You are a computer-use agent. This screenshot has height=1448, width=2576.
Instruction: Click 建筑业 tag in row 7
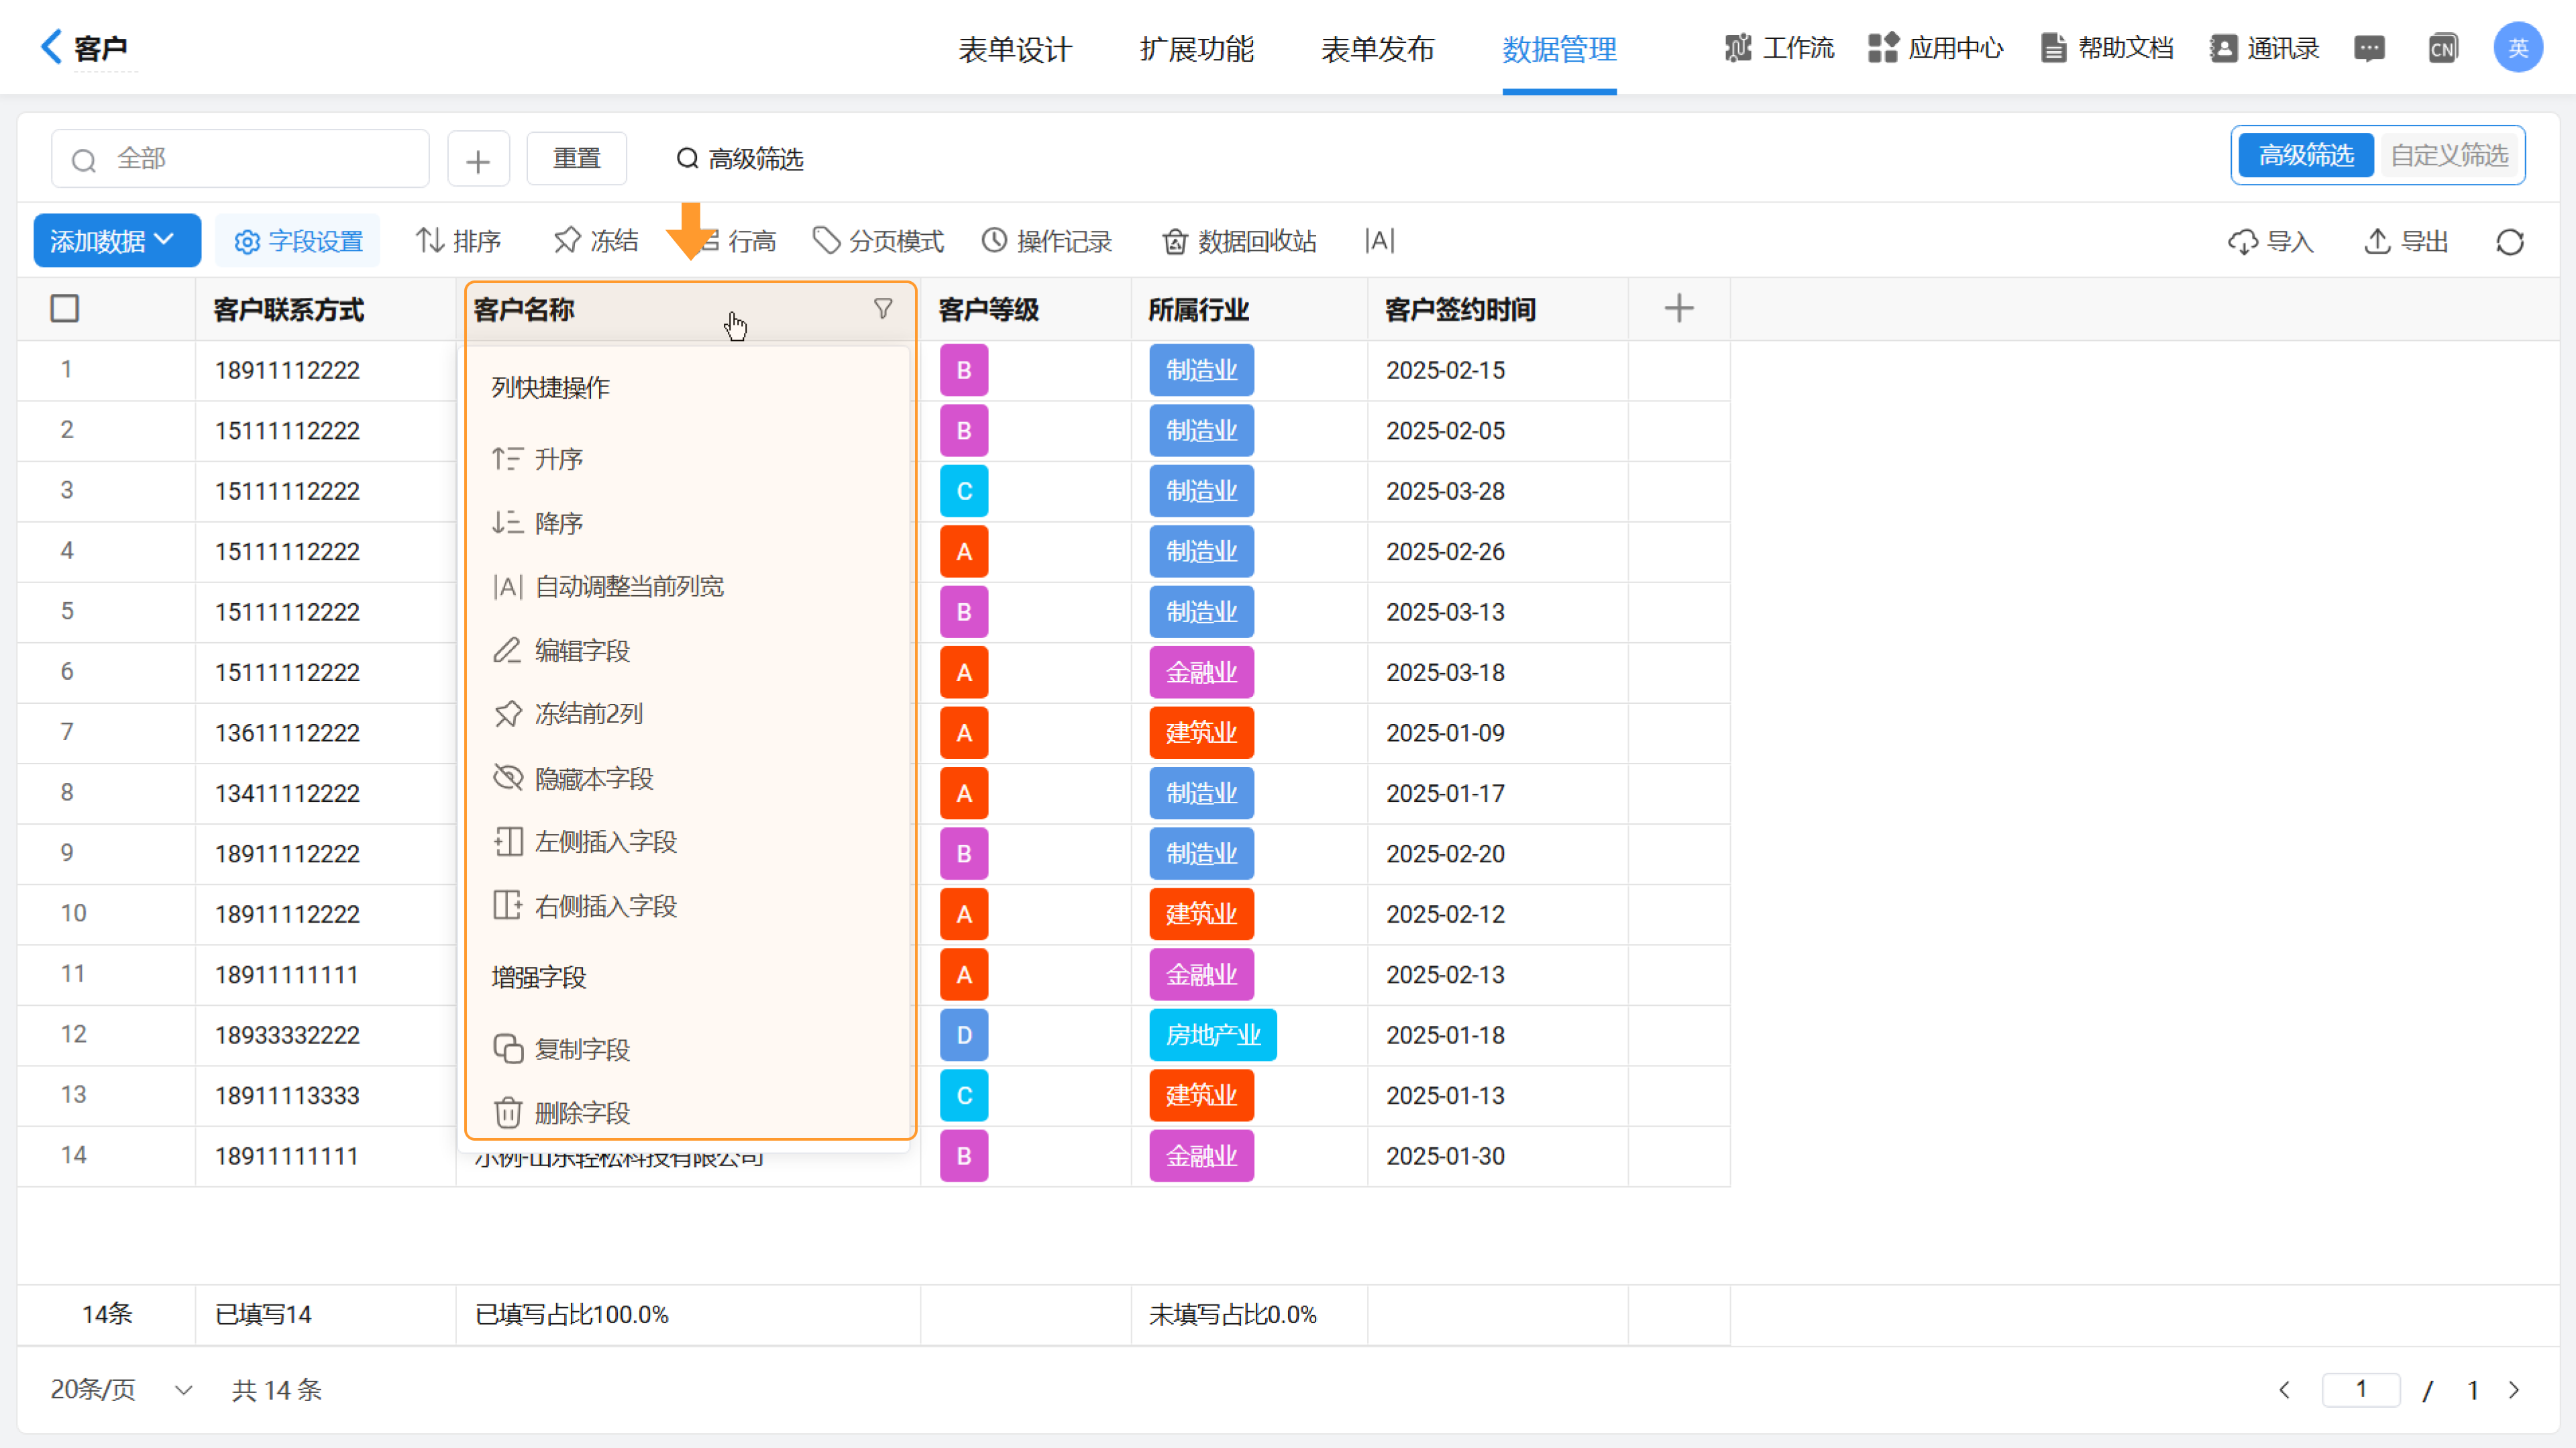coord(1201,733)
